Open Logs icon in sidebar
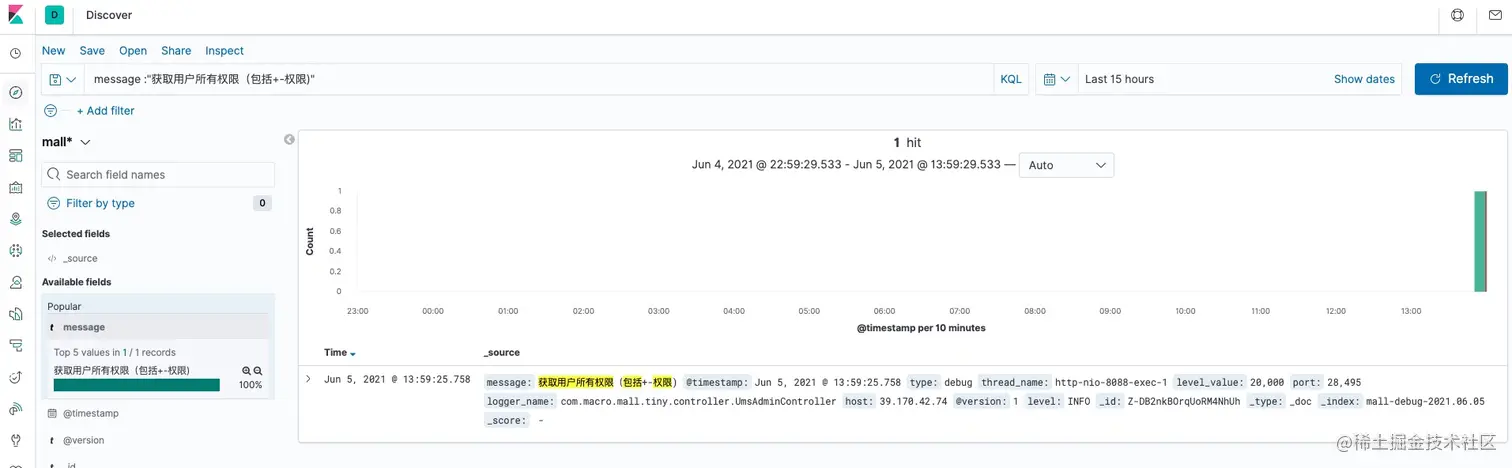This screenshot has height=468, width=1512. point(15,313)
